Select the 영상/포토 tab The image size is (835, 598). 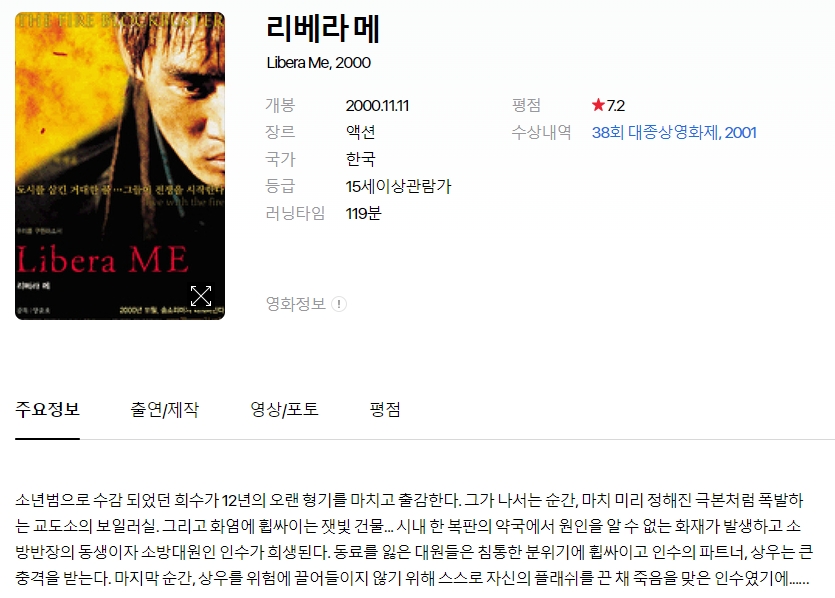click(284, 409)
